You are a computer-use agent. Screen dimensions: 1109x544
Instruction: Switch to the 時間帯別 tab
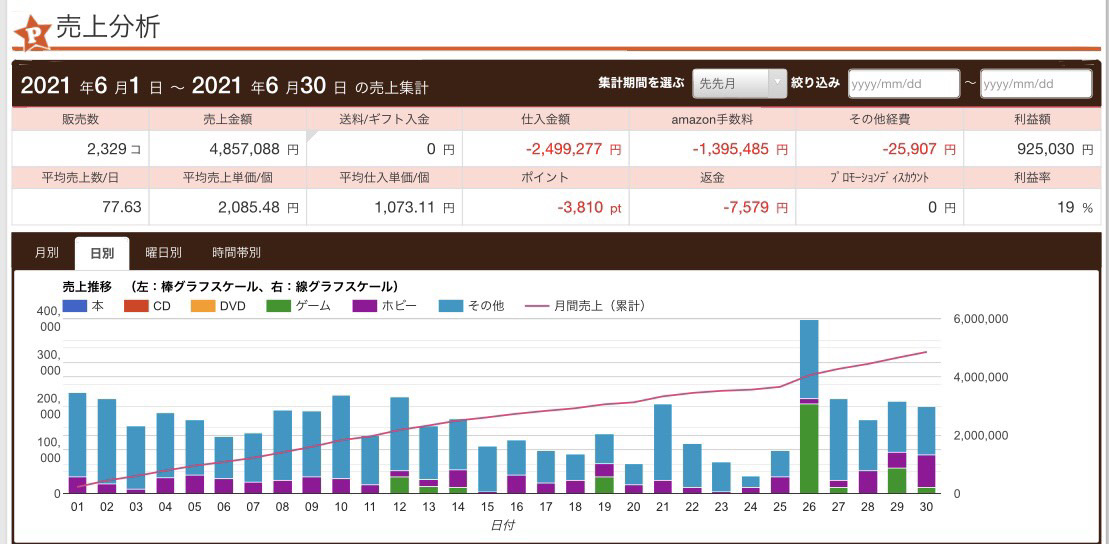[236, 253]
